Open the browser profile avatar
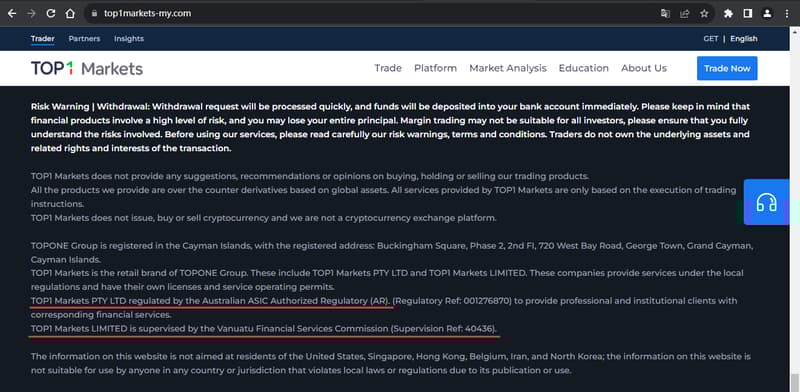Viewport: 800px width, 392px height. click(x=767, y=14)
